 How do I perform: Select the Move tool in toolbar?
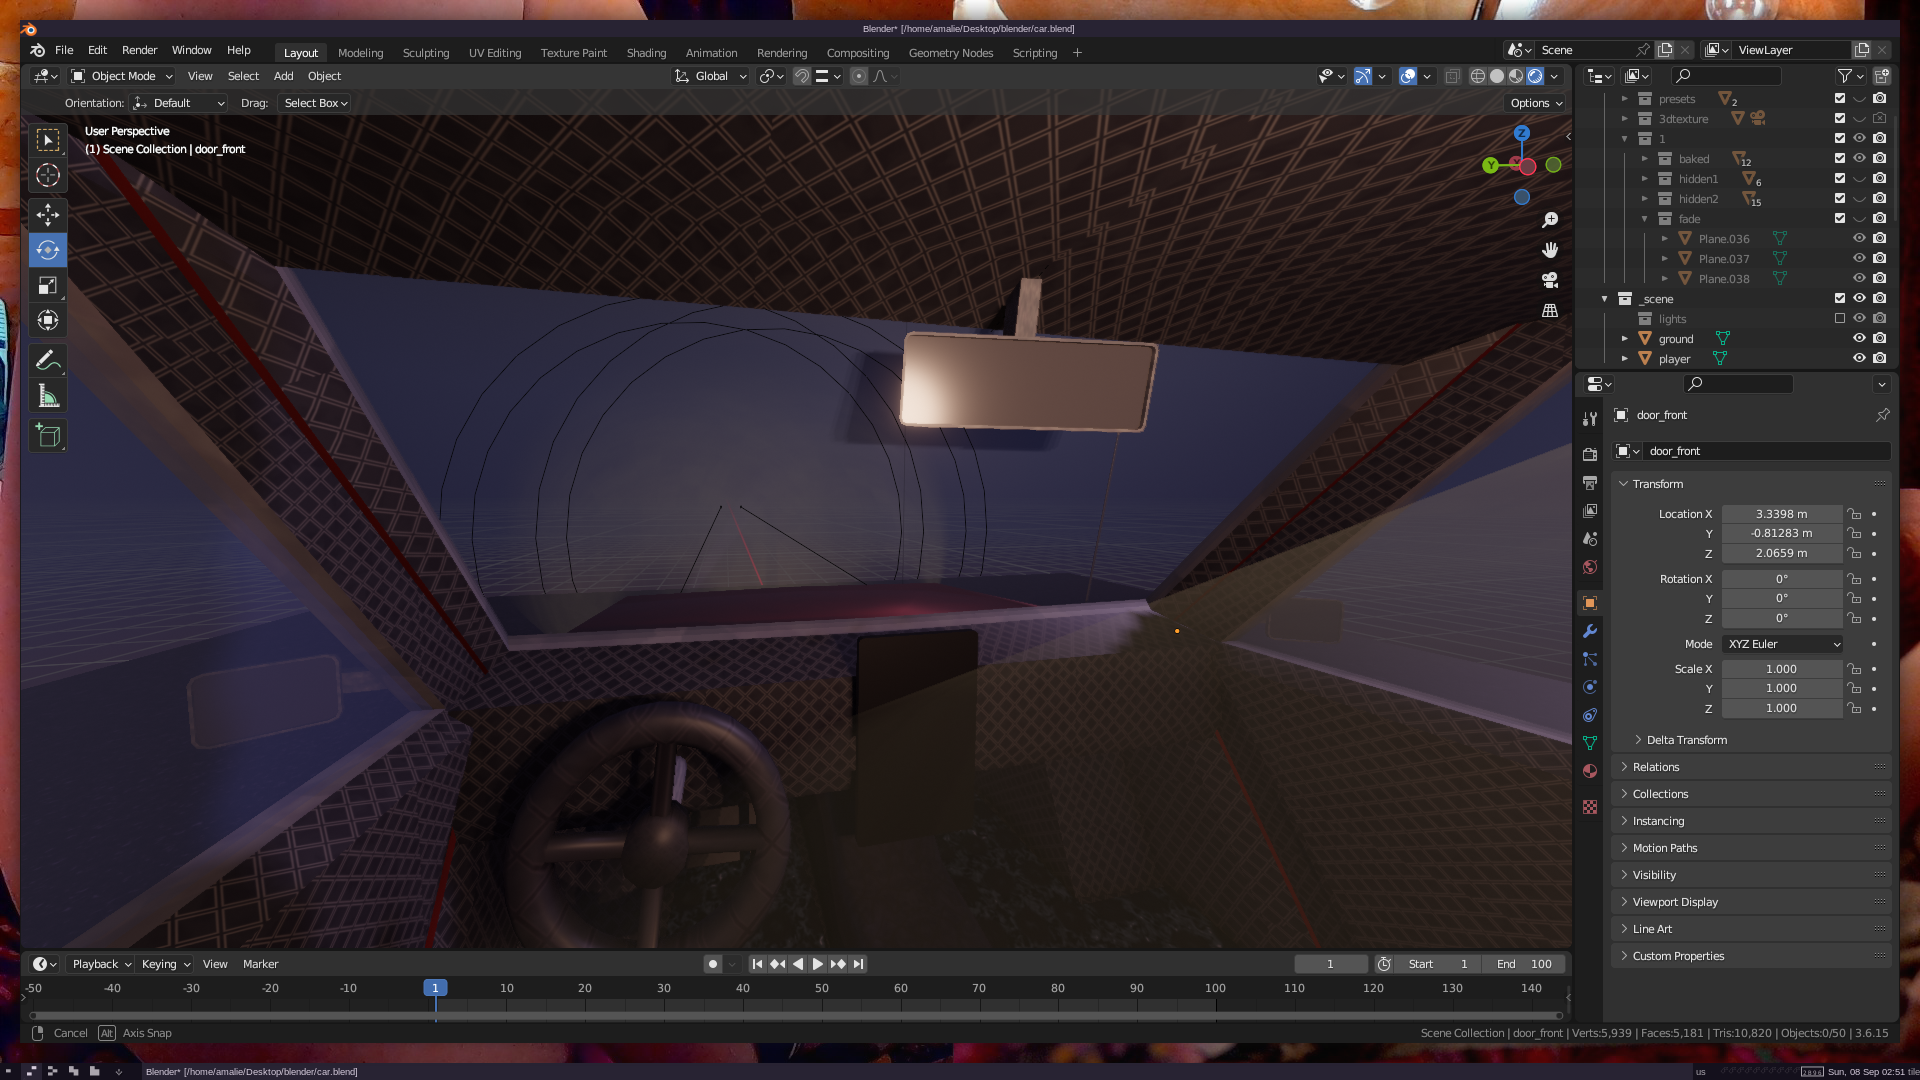pyautogui.click(x=47, y=214)
